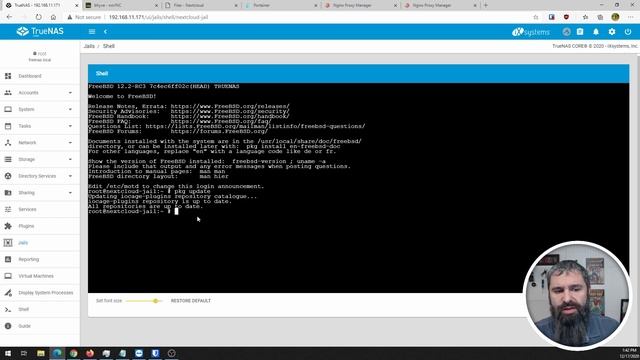Open File Explorer from the taskbar
The image size is (640, 360).
click(x=41, y=353)
